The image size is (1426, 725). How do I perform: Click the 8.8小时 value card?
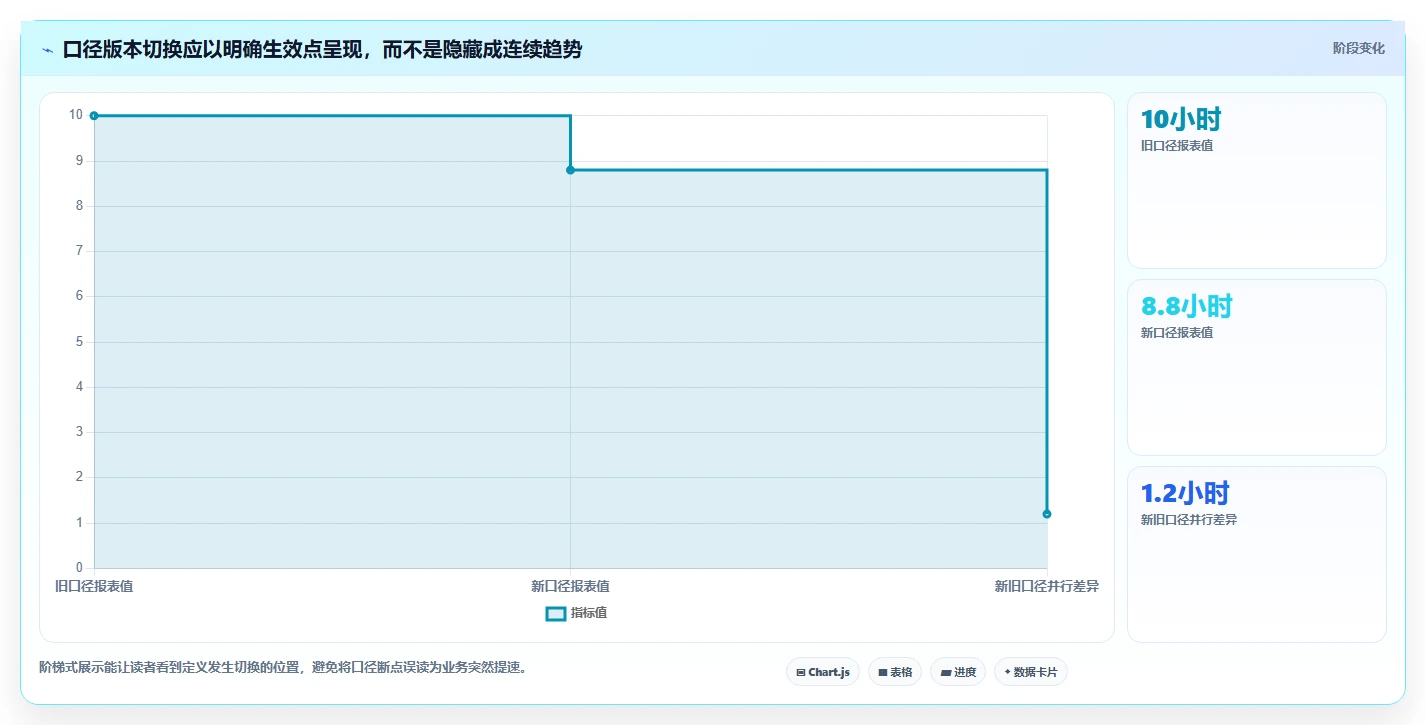[1257, 367]
